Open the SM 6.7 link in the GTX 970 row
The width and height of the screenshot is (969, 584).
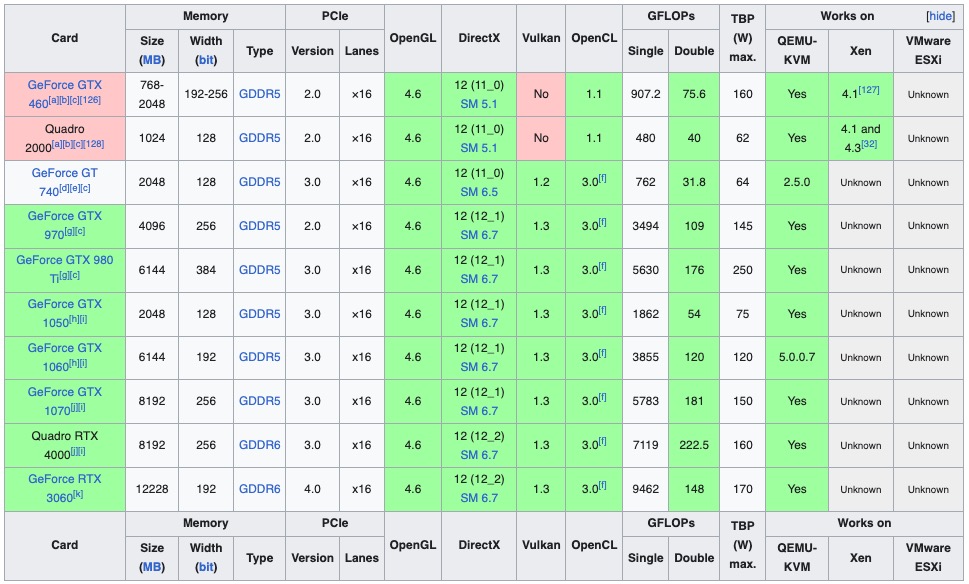479,235
